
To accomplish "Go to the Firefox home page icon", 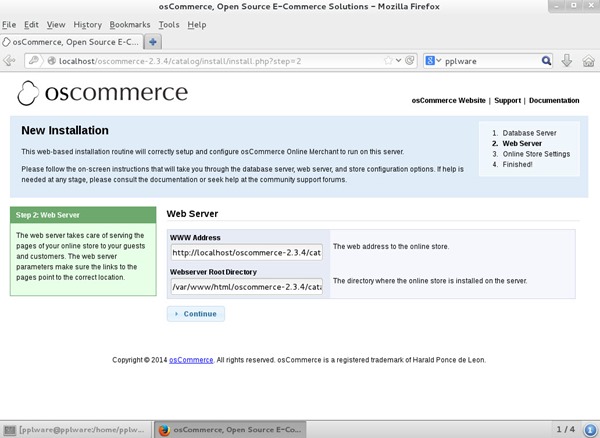I will [589, 60].
